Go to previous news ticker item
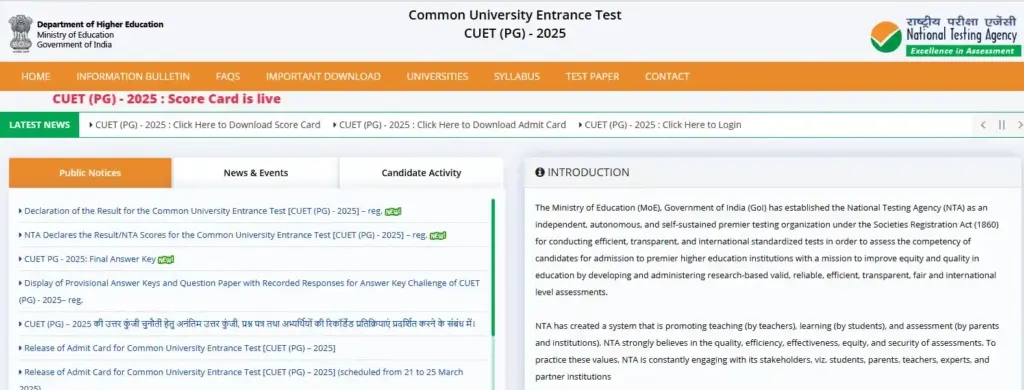Viewport: 1024px width, 390px height. [983, 125]
